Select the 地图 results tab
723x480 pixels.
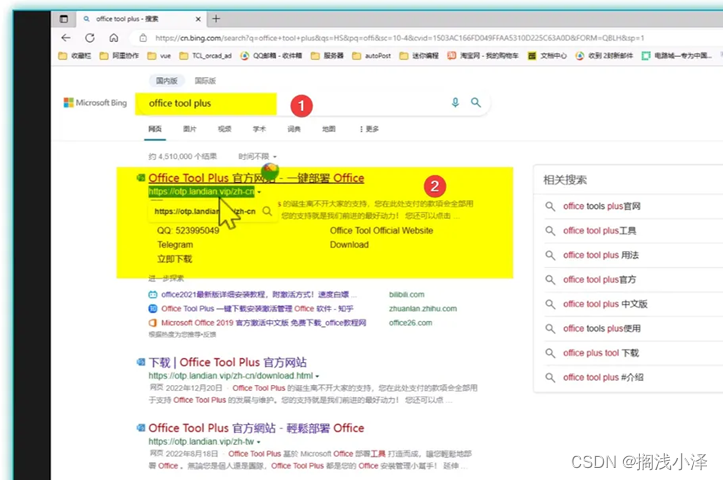click(329, 129)
